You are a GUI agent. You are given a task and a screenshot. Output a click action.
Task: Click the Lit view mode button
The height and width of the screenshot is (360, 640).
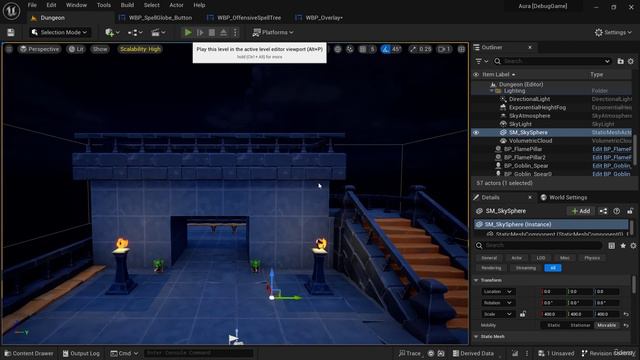coord(76,49)
